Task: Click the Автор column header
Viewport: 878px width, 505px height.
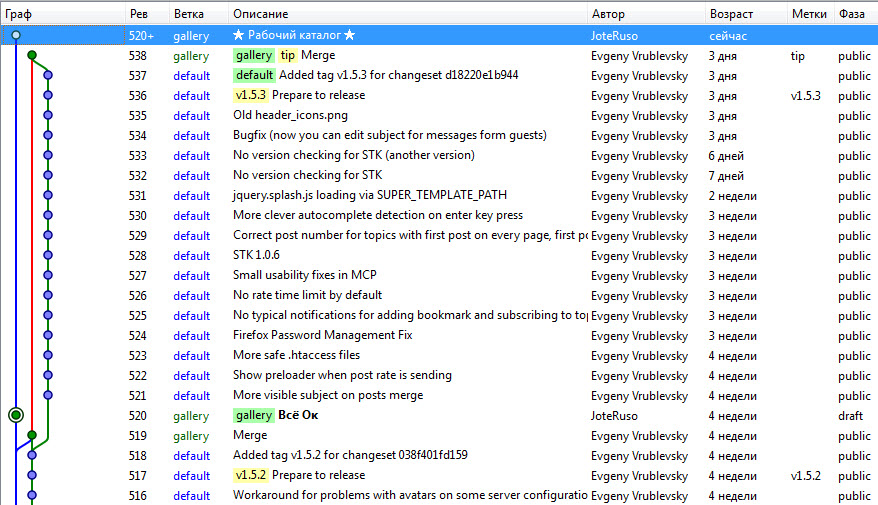Action: coord(608,14)
